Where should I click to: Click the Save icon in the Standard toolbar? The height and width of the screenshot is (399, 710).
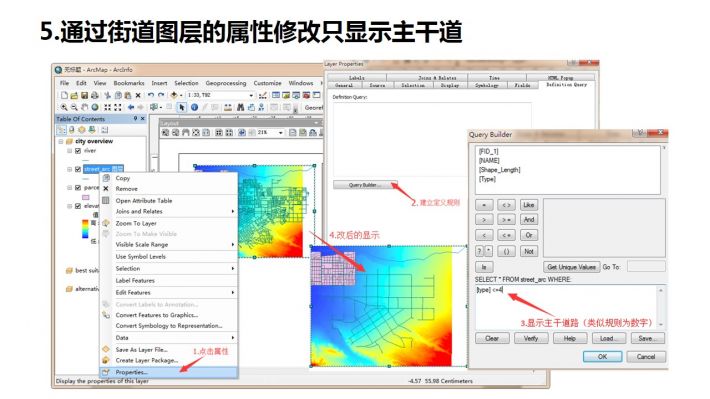[84, 96]
